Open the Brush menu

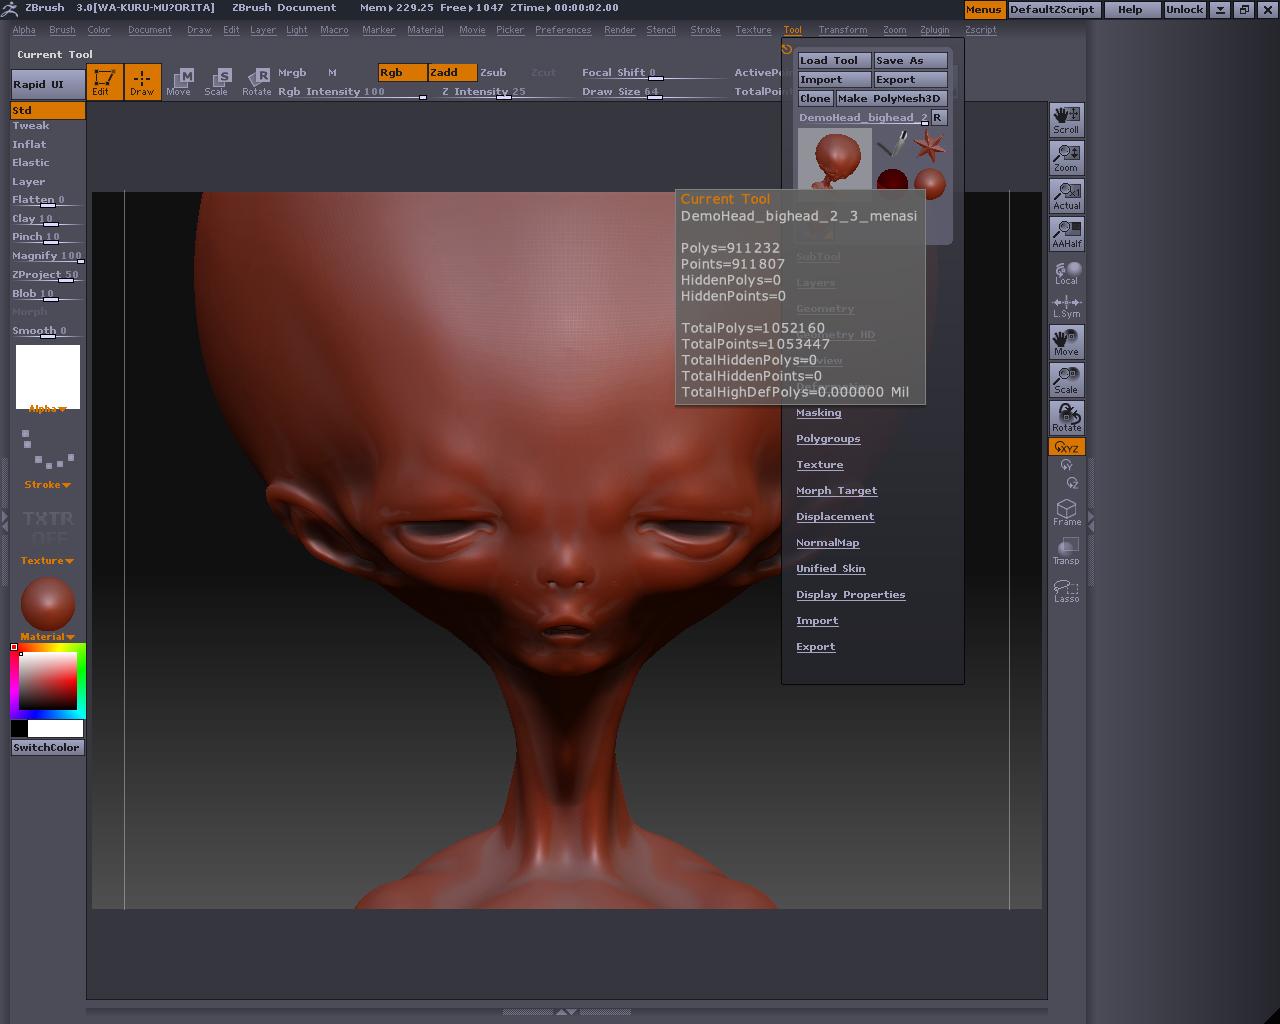tap(62, 30)
